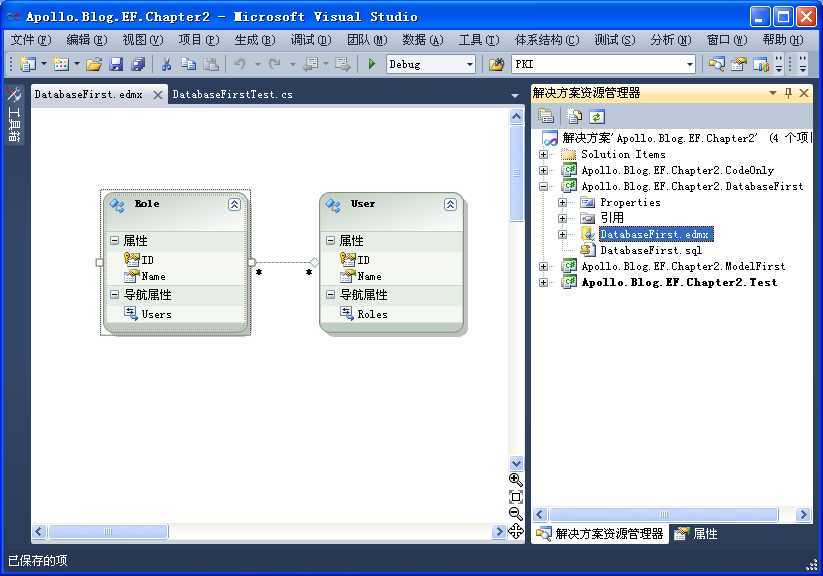This screenshot has width=823, height=576.
Task: Expand the Solution Items folder
Action: (x=543, y=154)
